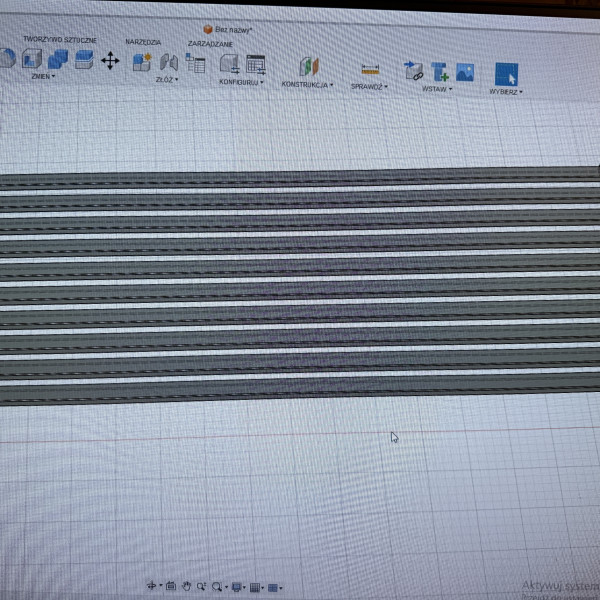Open the ZŁÓŻ dropdown menu

click(x=166, y=80)
